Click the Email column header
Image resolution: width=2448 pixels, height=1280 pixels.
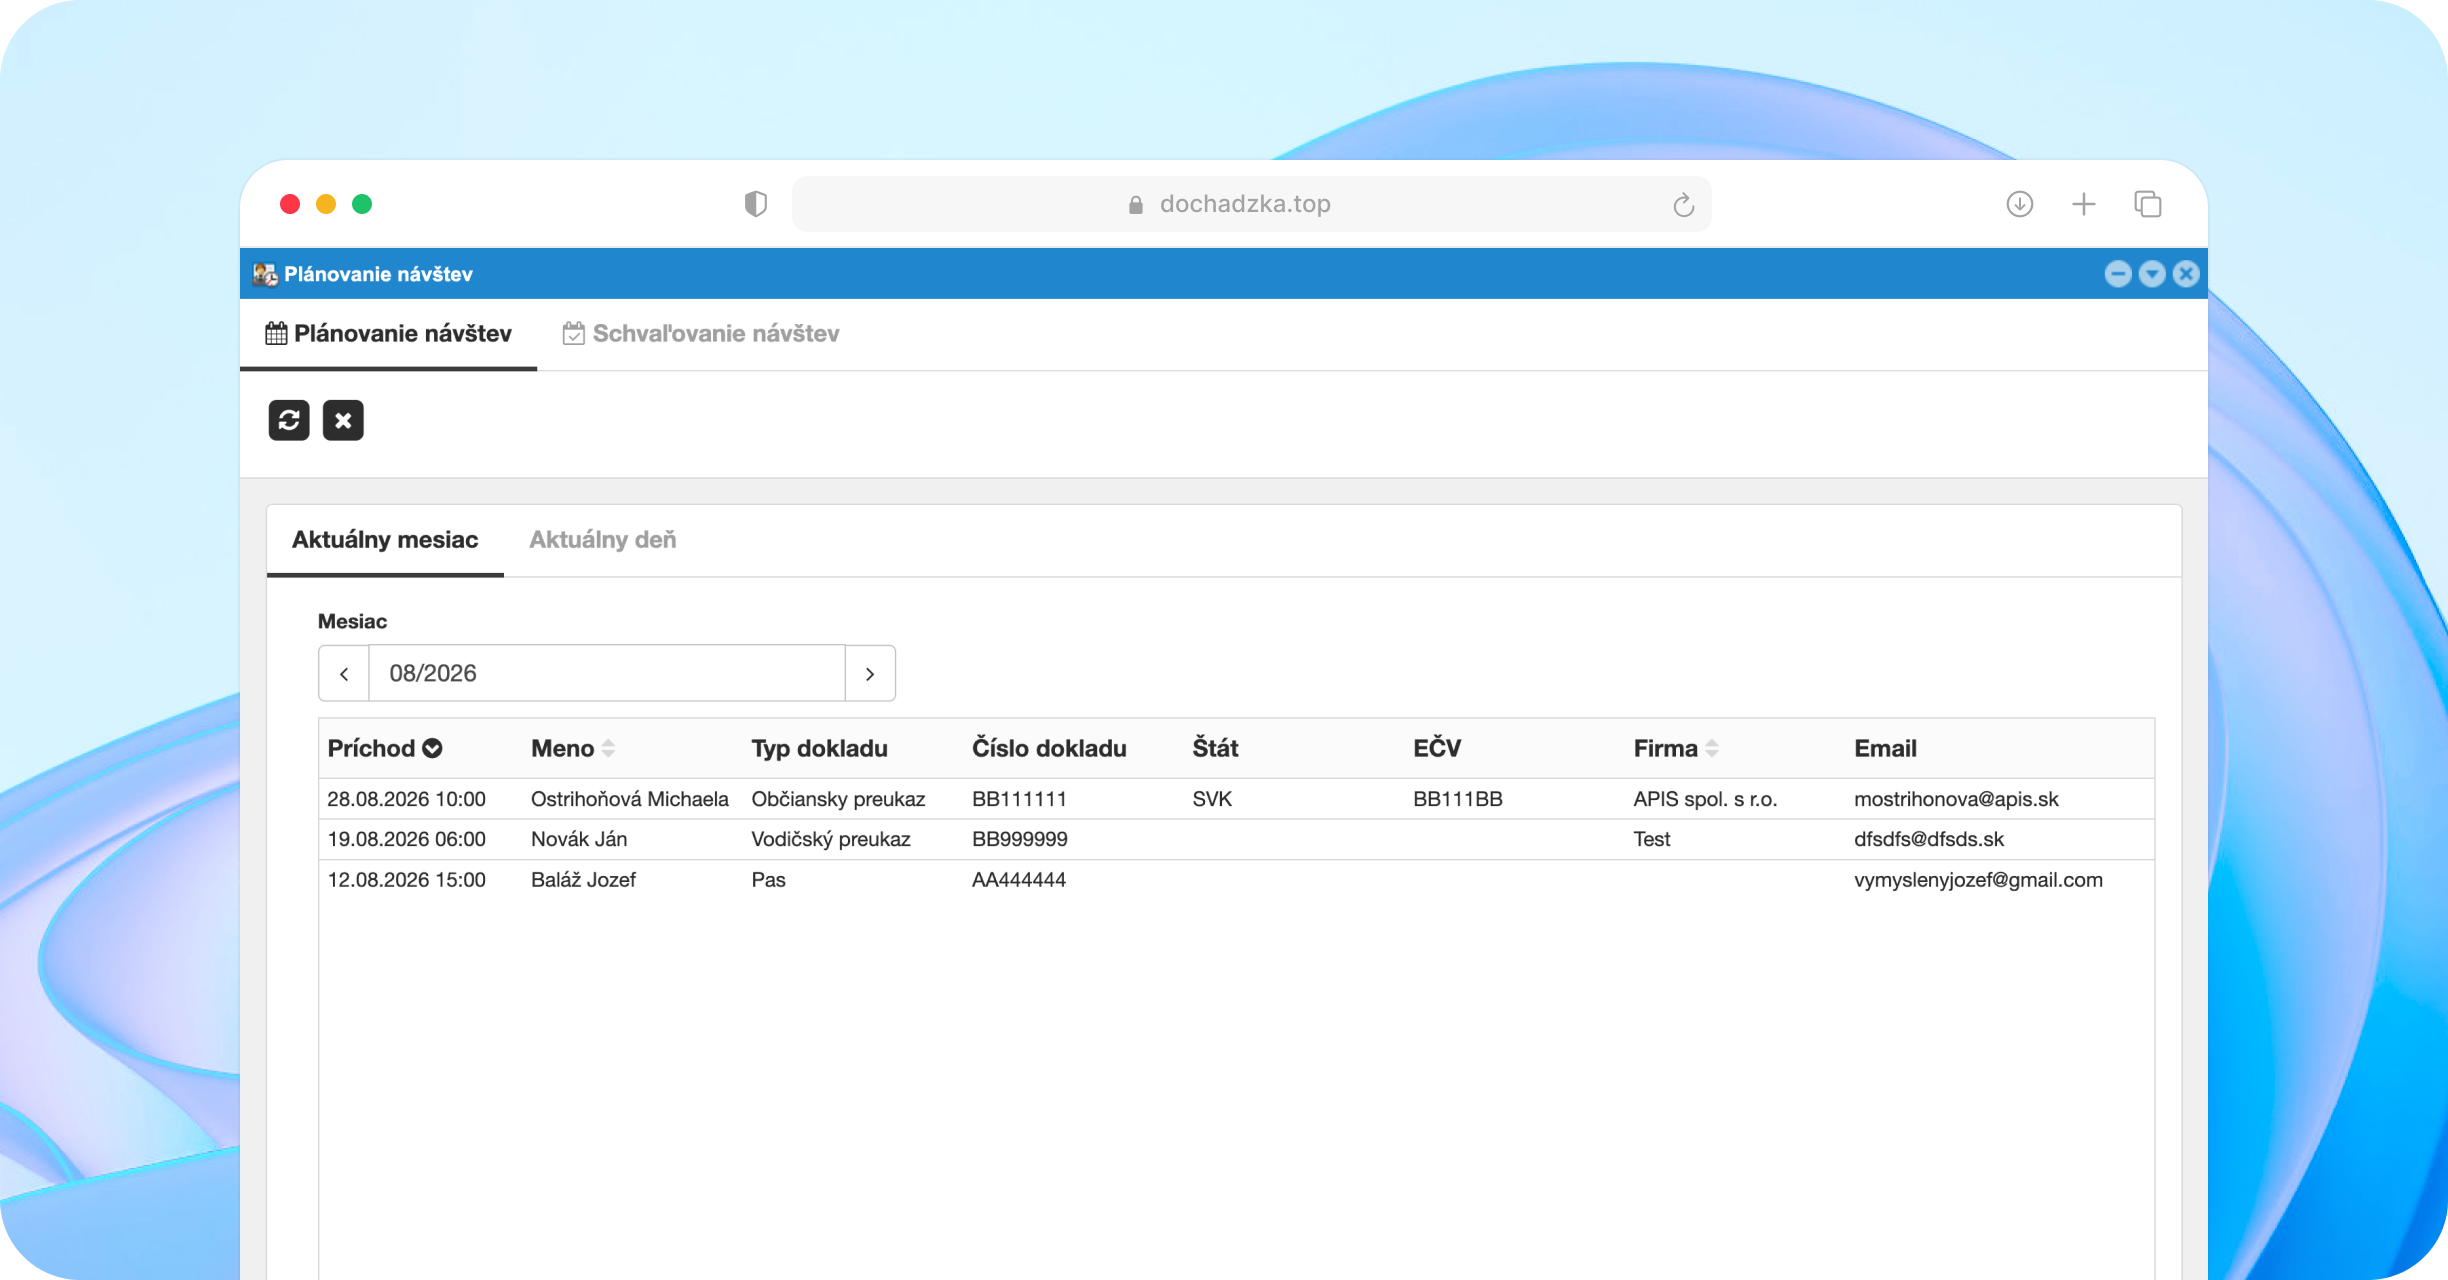1885,748
